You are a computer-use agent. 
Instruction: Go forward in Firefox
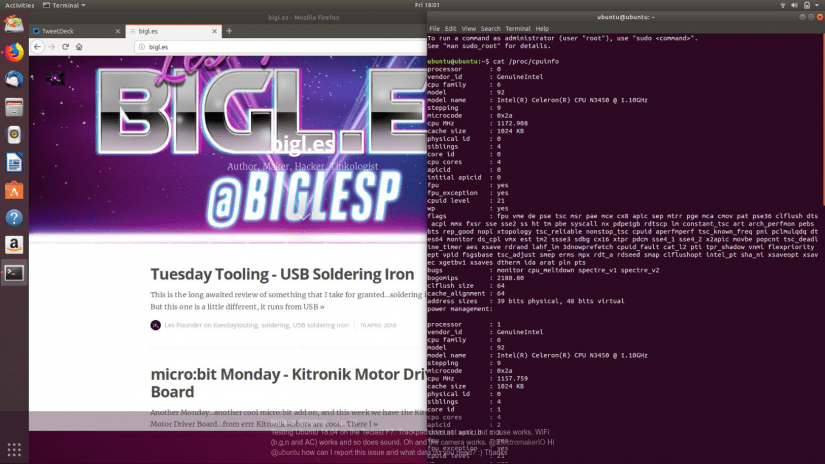click(x=52, y=47)
